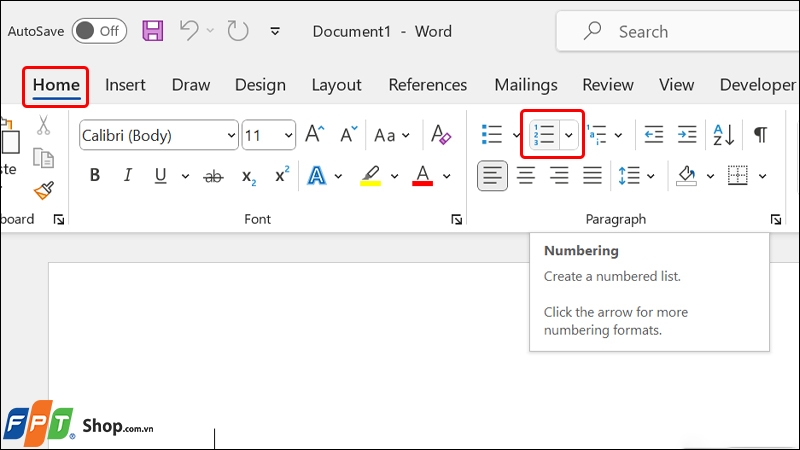Open Paragraph dialog launcher

click(x=776, y=219)
